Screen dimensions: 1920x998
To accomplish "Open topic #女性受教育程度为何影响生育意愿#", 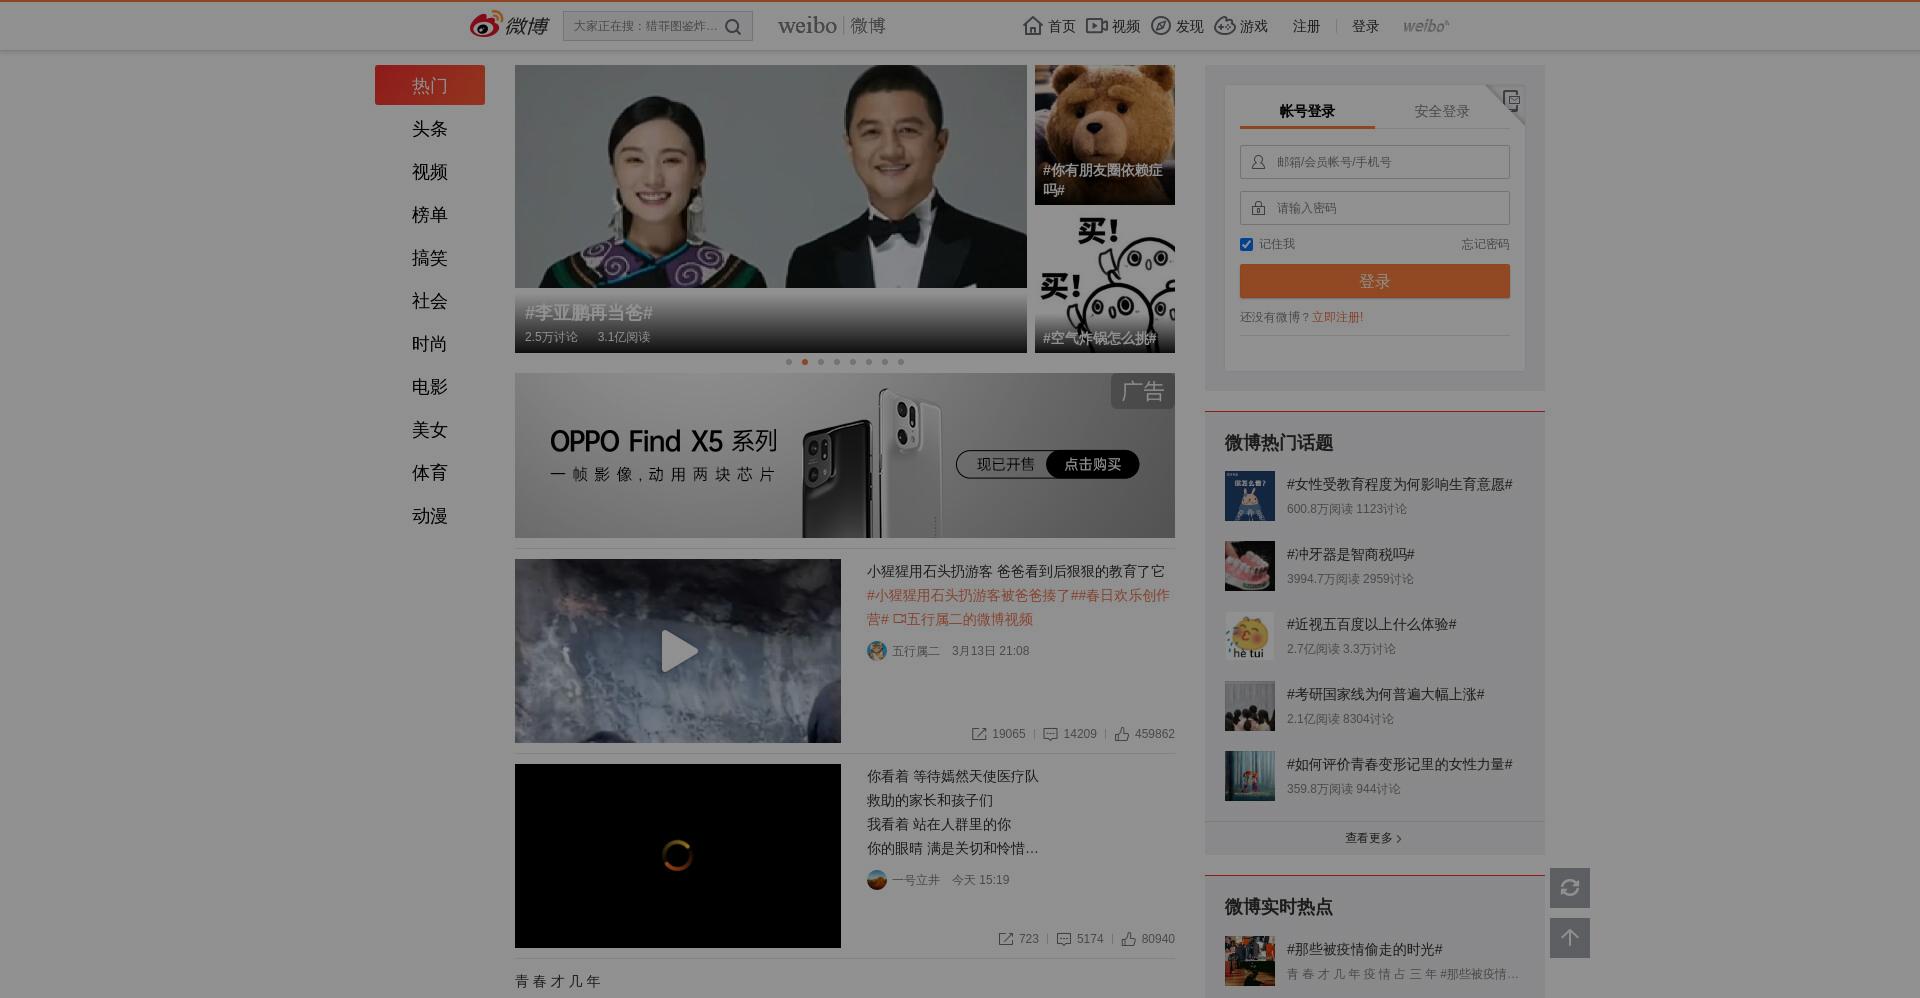I will pyautogui.click(x=1399, y=484).
